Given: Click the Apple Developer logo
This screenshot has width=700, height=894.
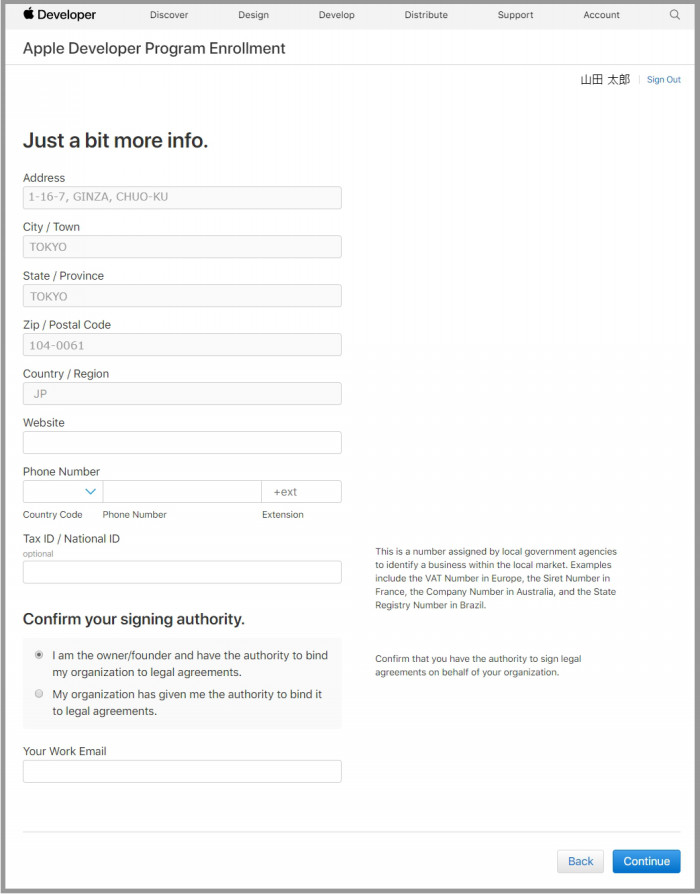Looking at the screenshot, I should coord(59,14).
